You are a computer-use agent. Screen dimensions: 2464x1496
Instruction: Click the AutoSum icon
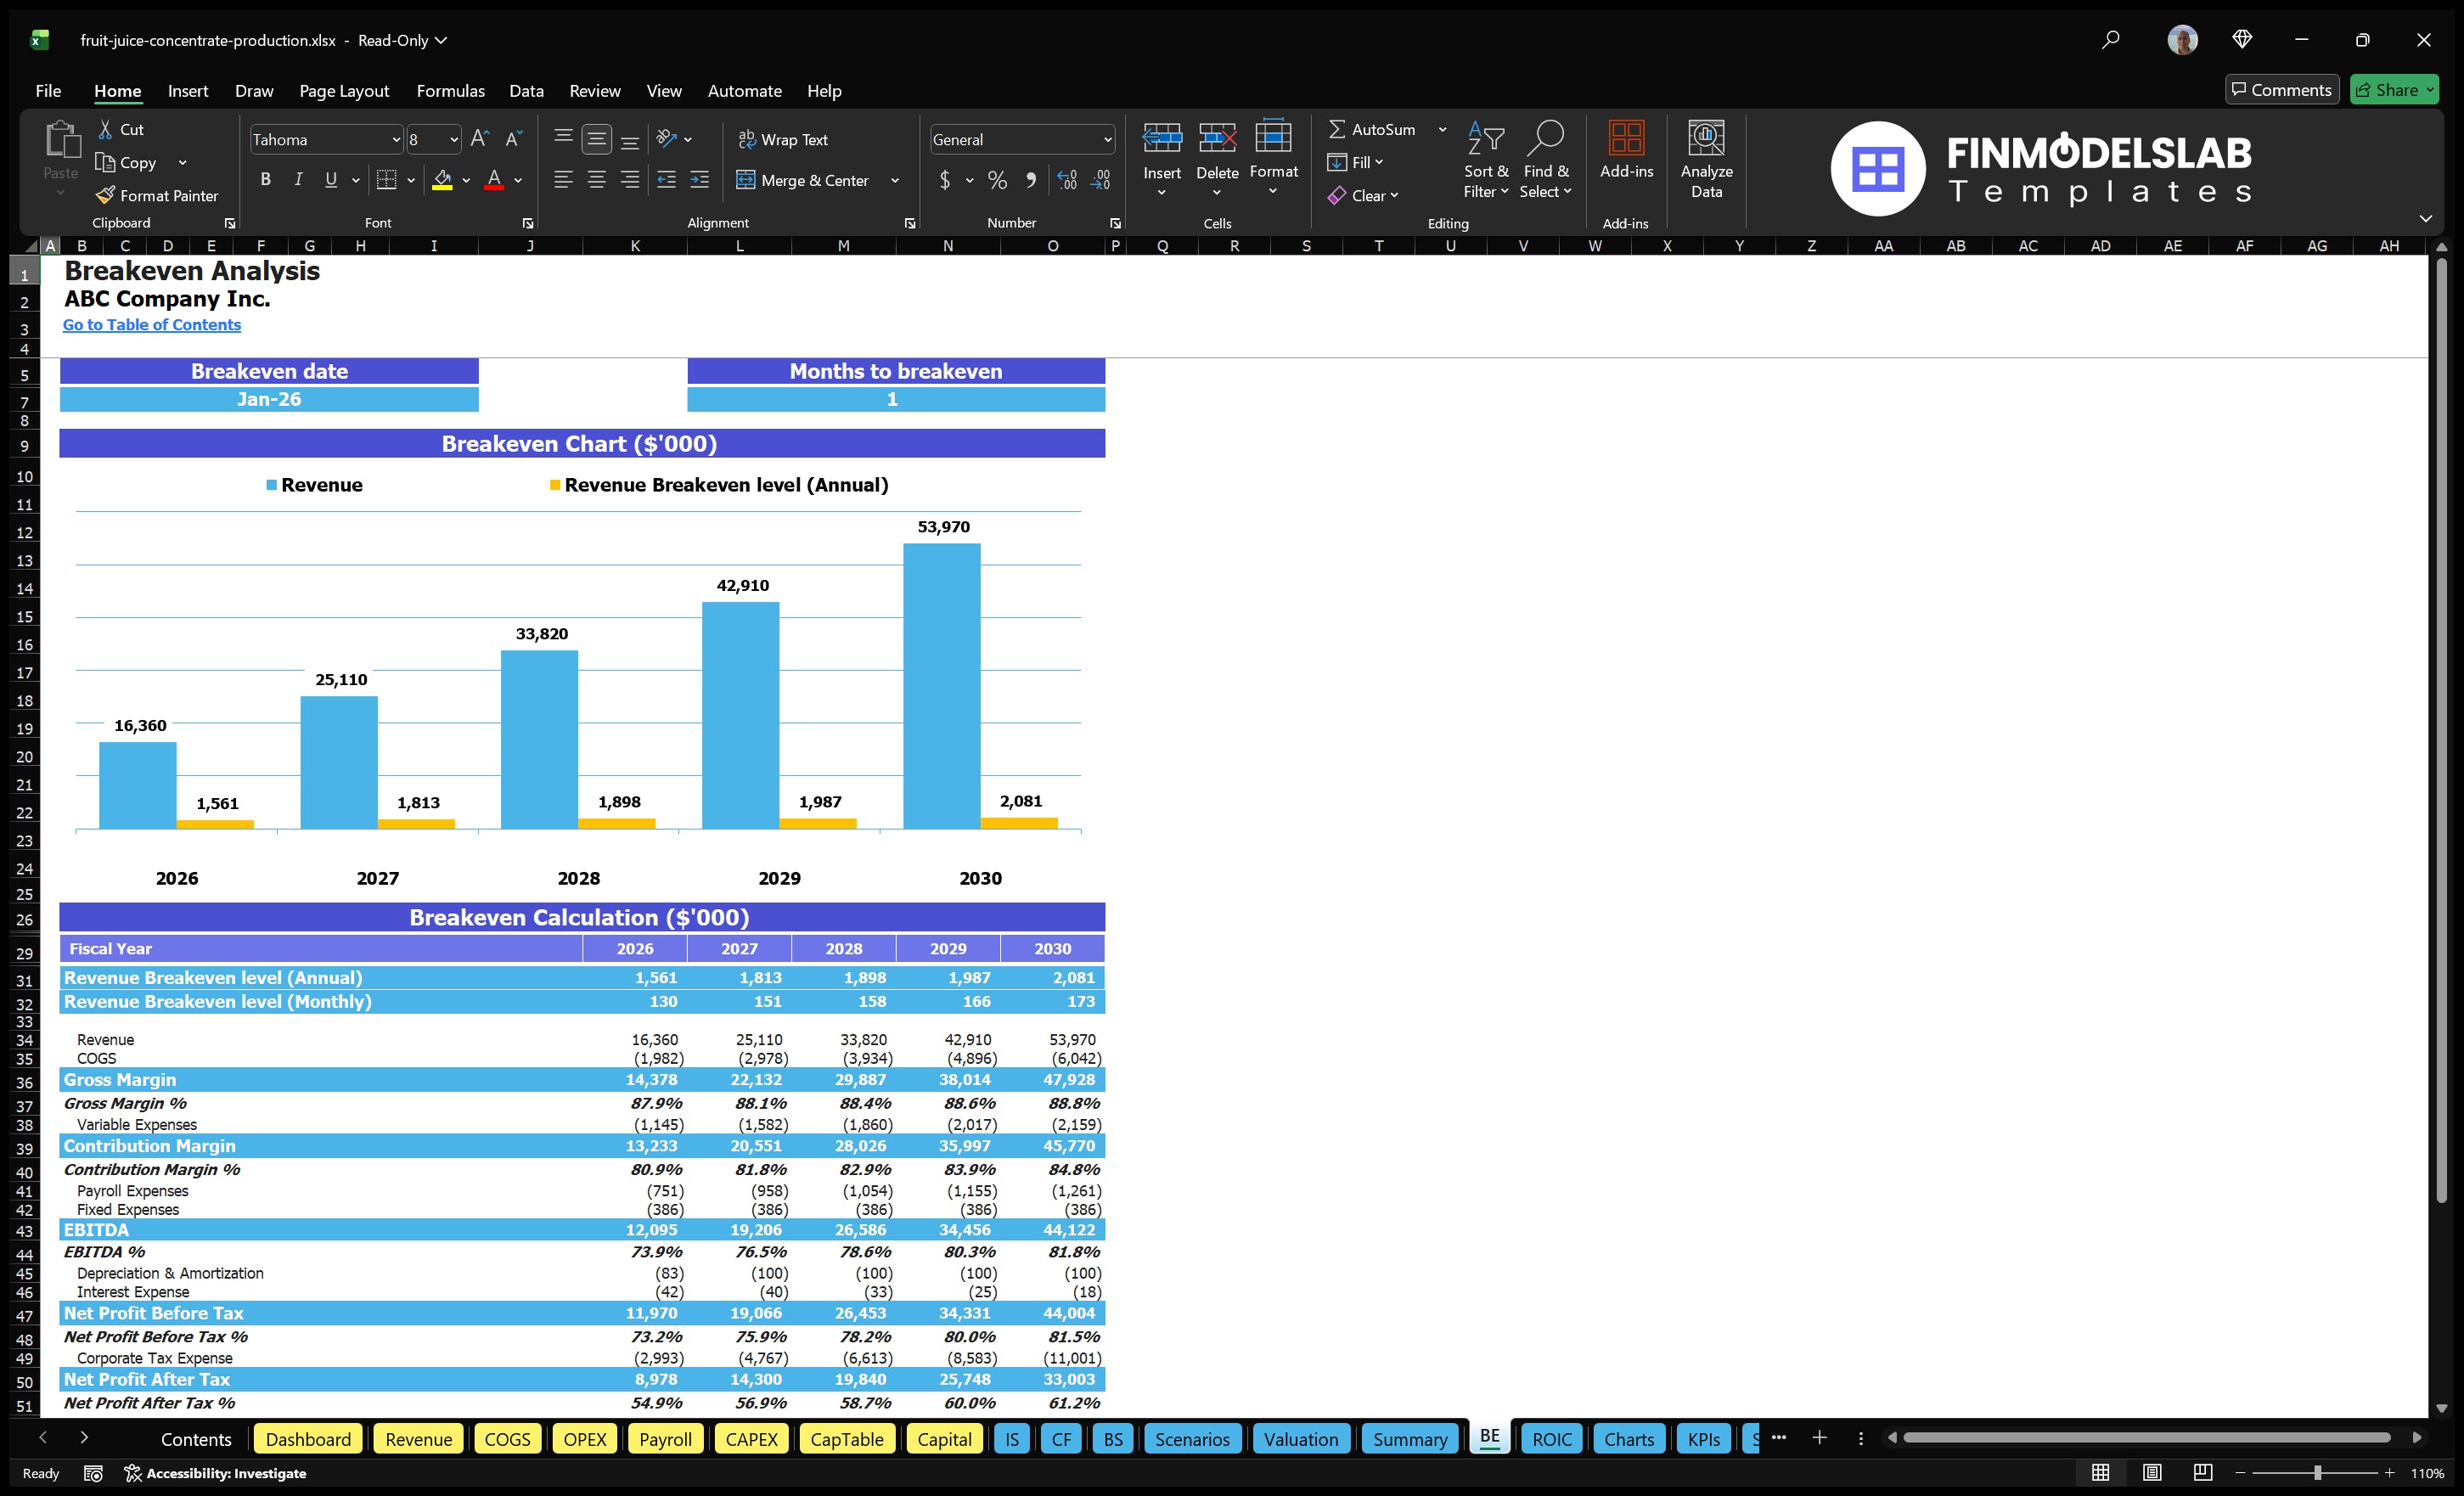coord(1339,128)
